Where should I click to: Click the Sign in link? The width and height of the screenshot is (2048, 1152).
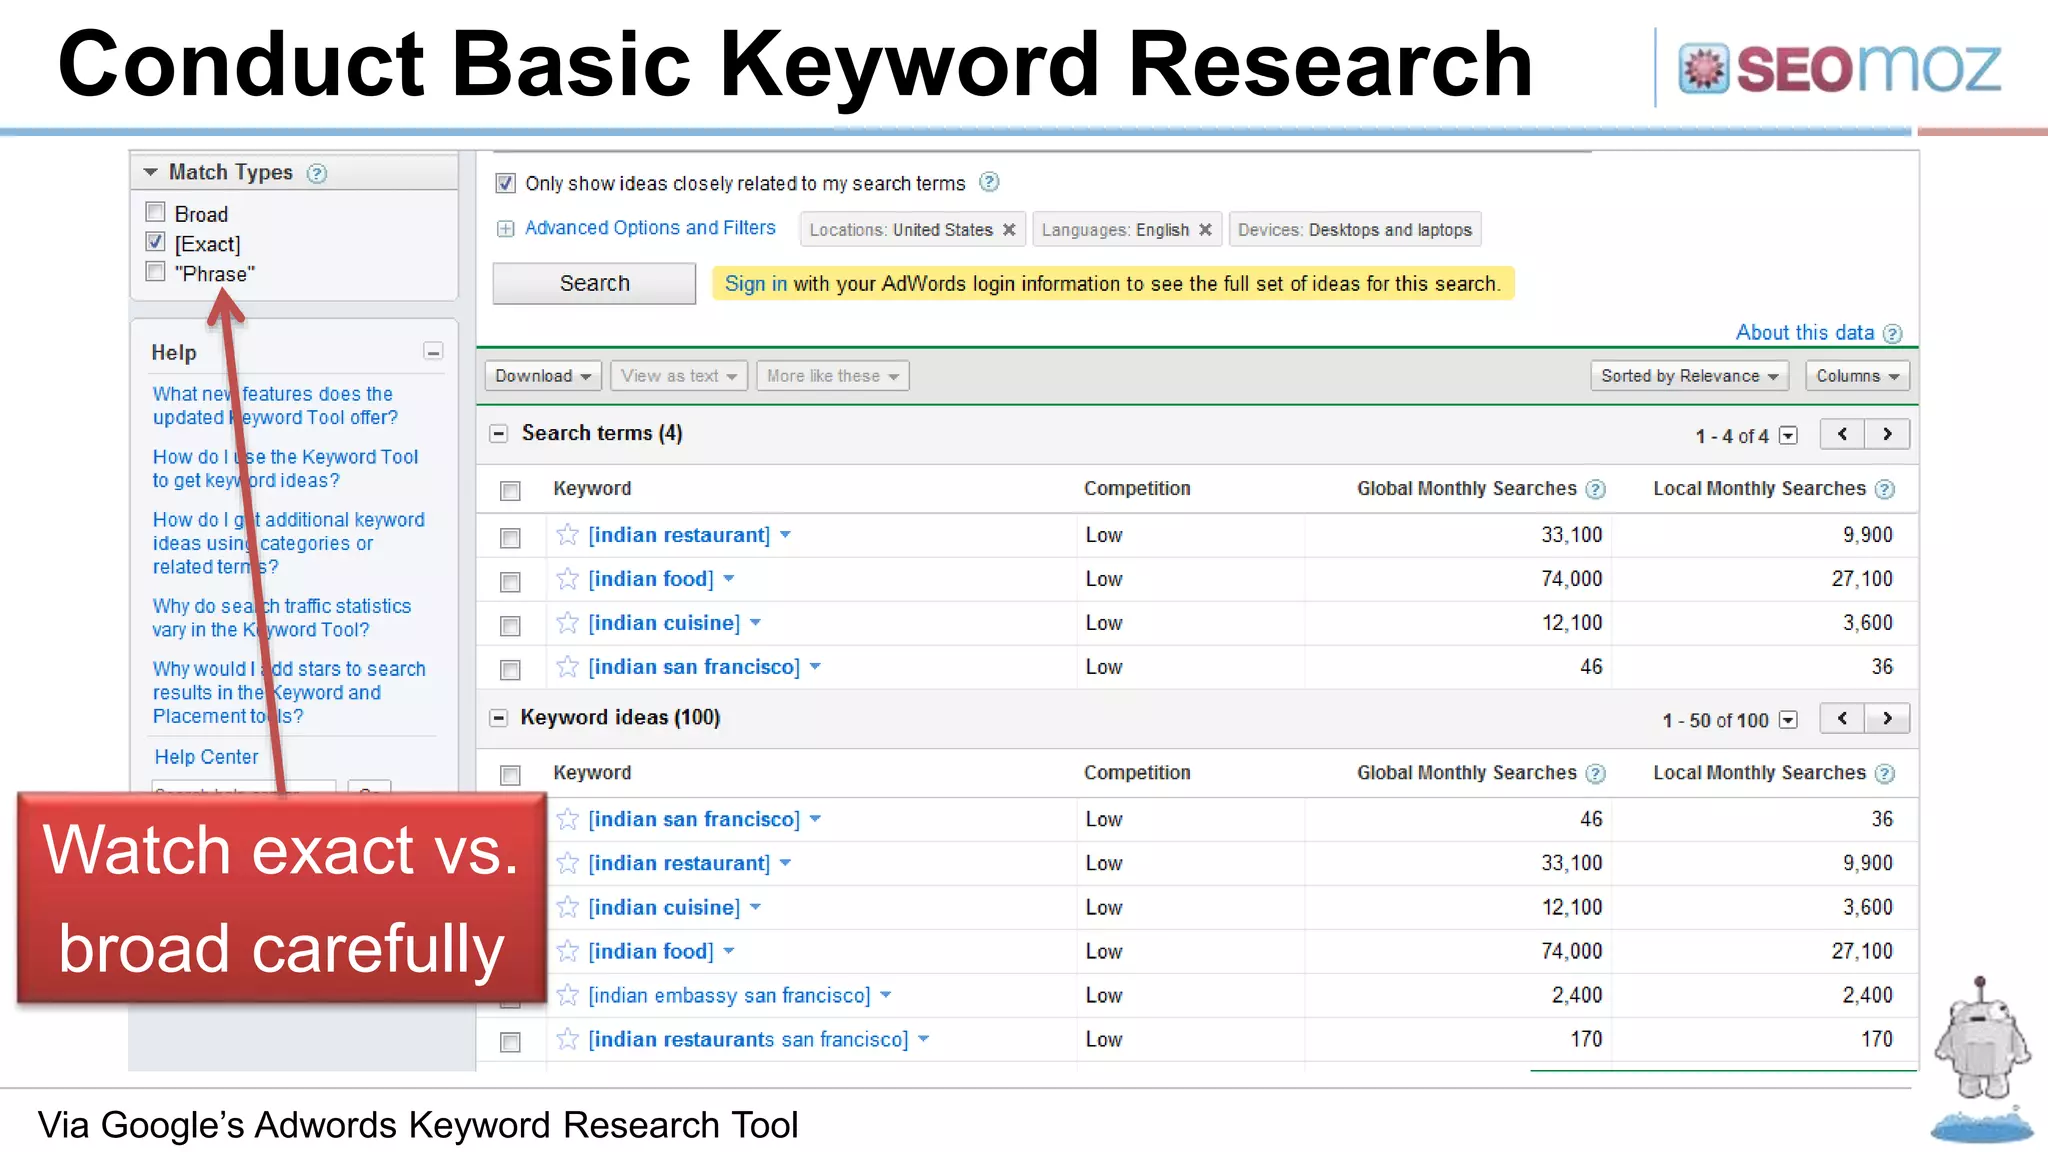click(x=755, y=284)
